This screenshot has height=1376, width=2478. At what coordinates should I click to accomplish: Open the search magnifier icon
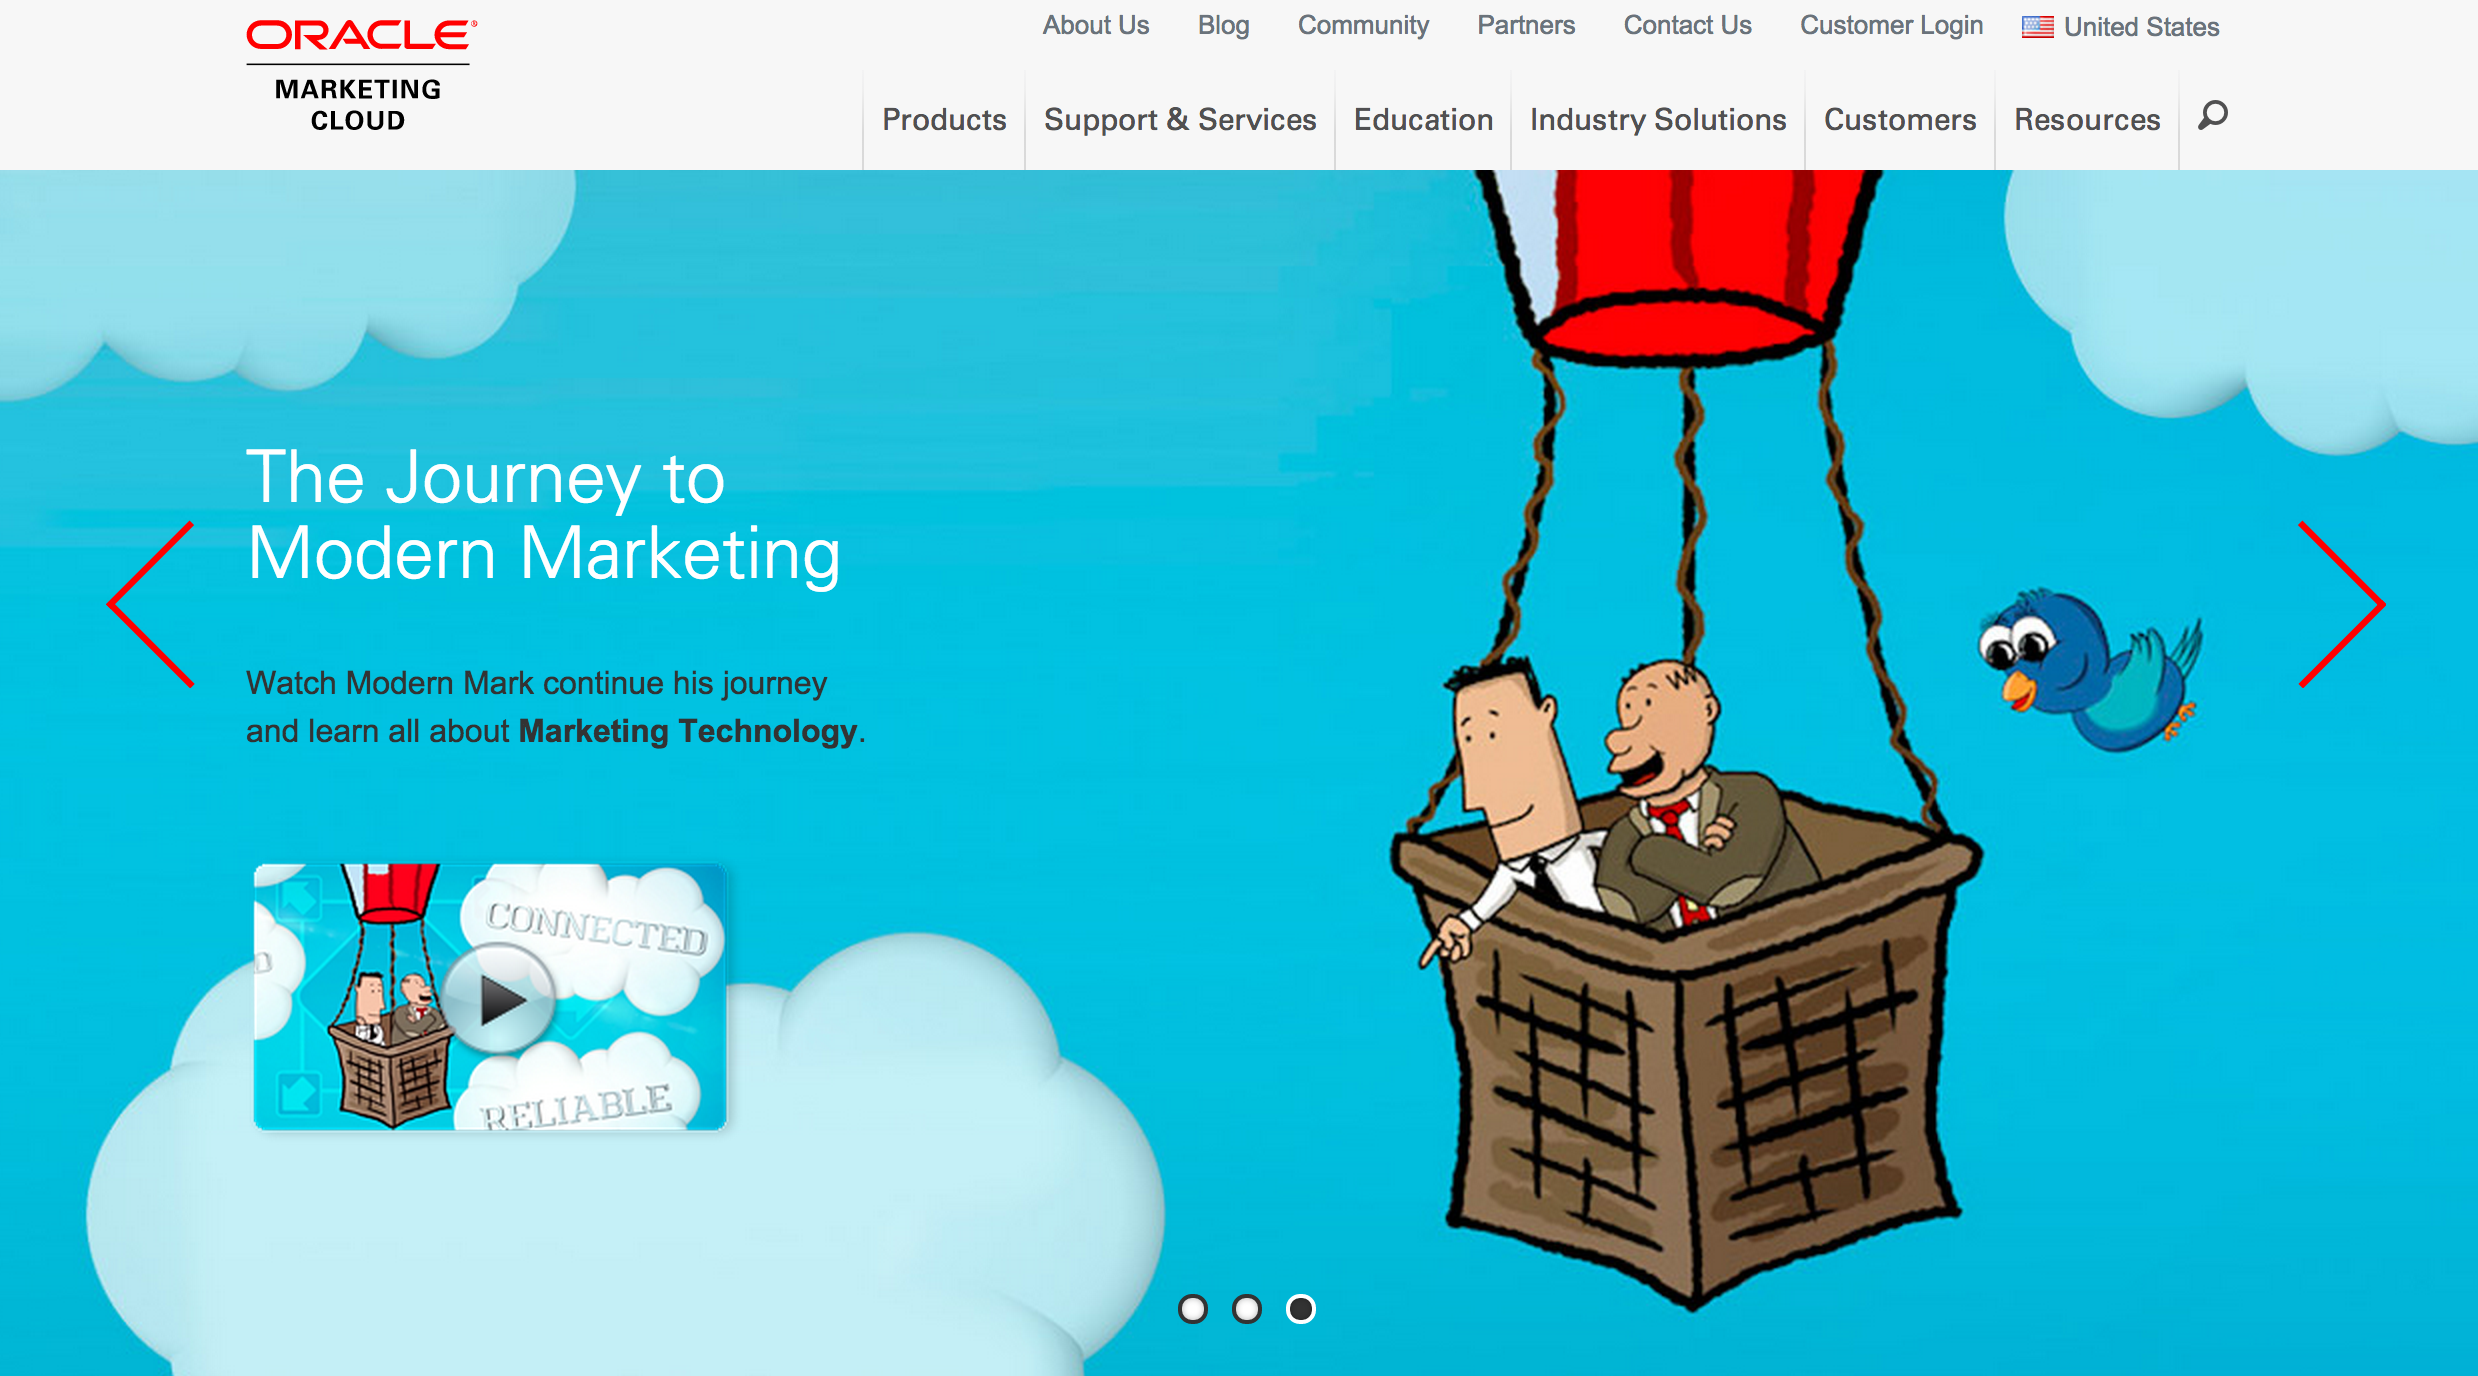coord(2213,116)
